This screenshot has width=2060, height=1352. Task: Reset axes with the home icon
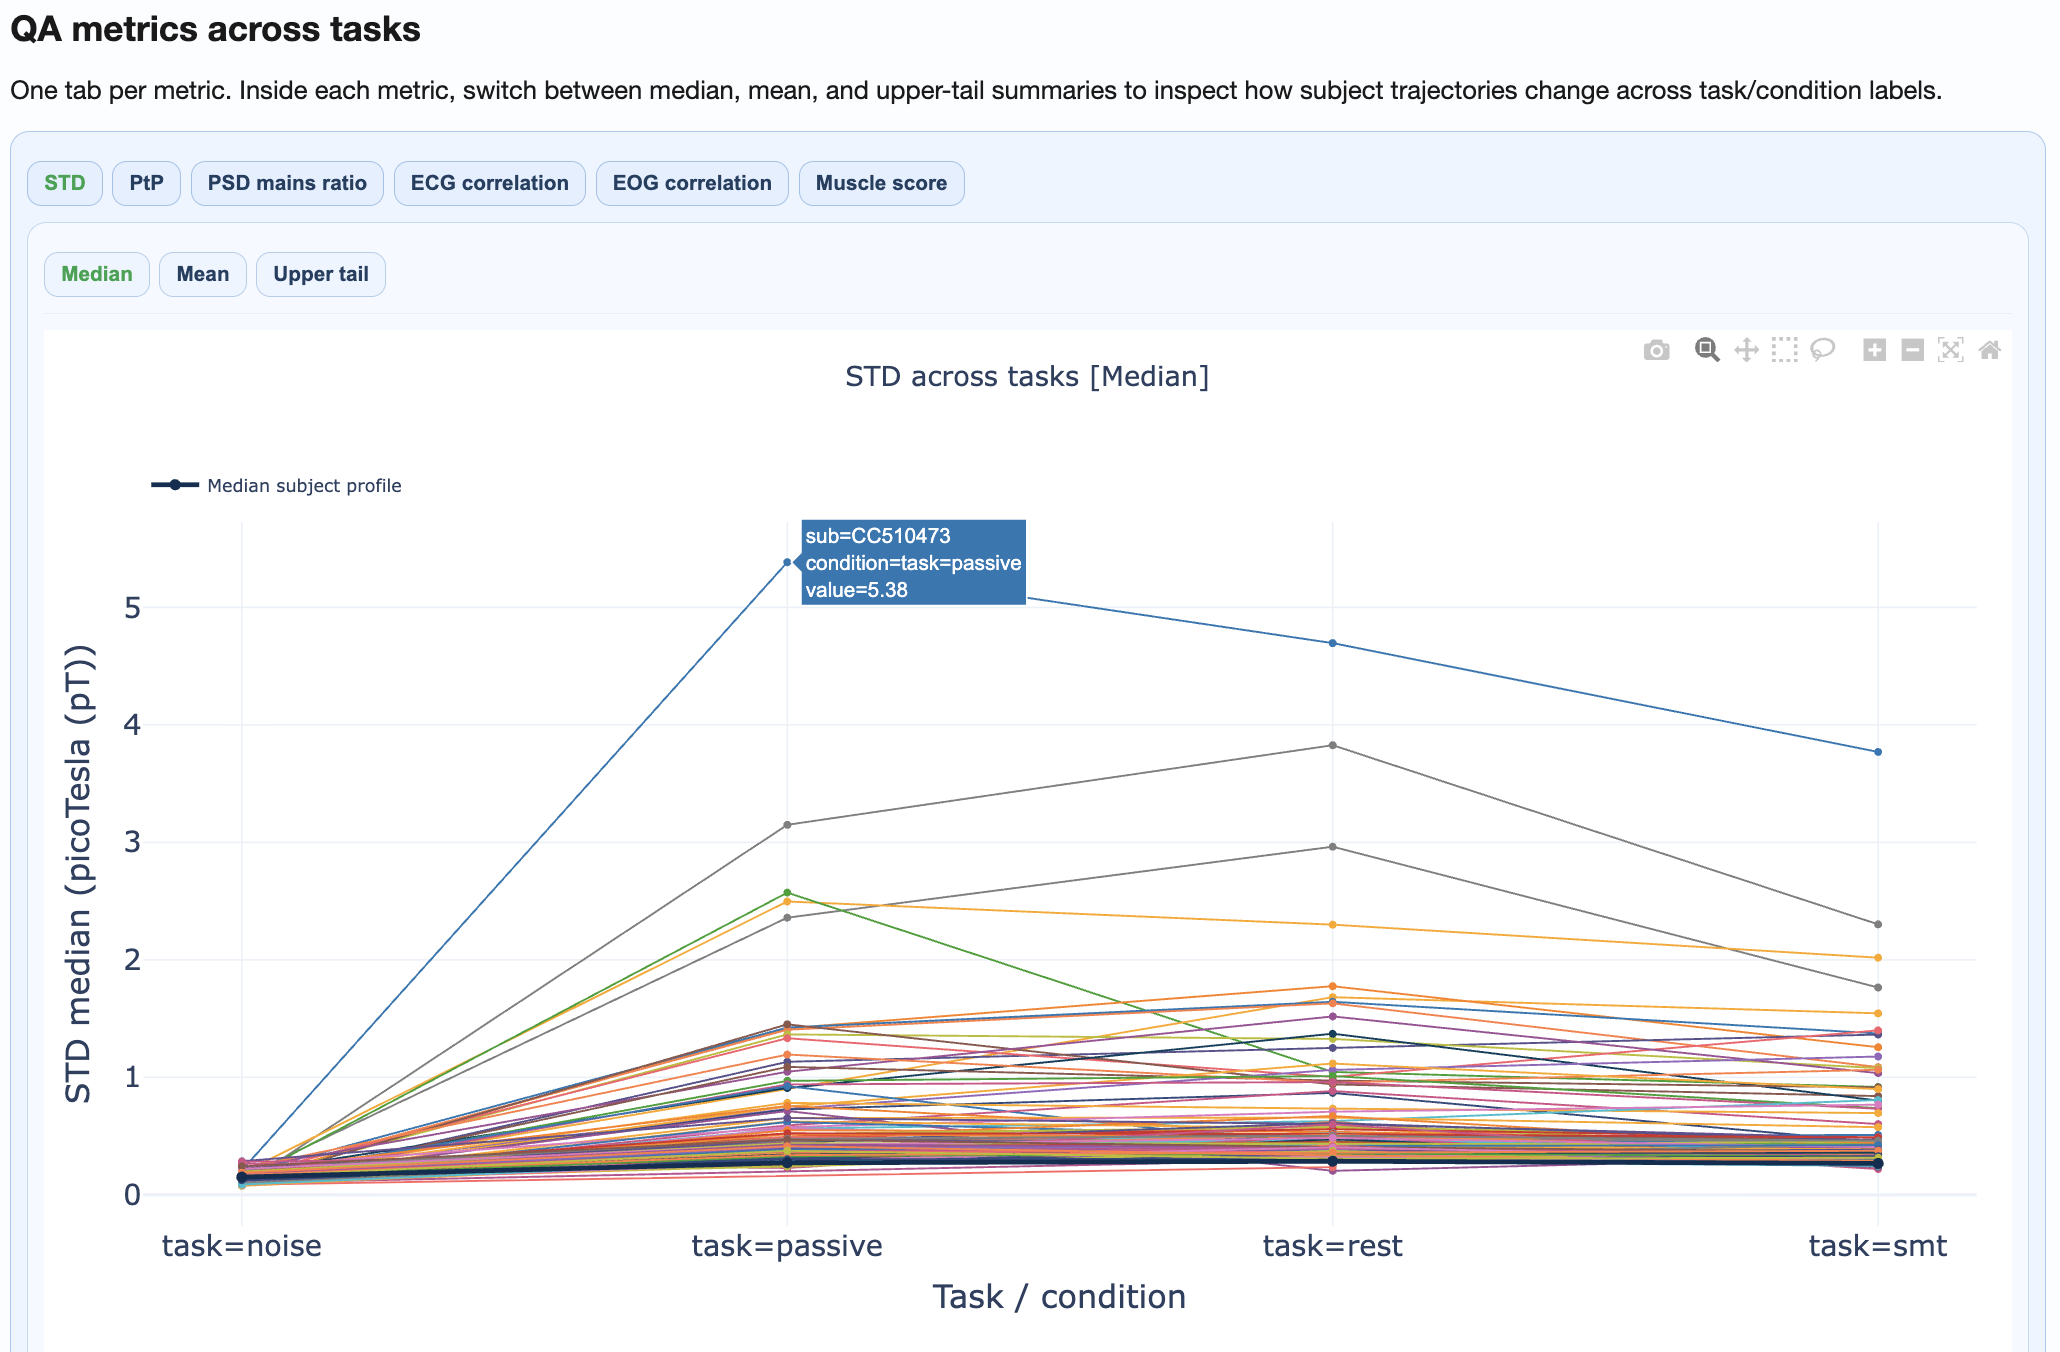[1989, 350]
